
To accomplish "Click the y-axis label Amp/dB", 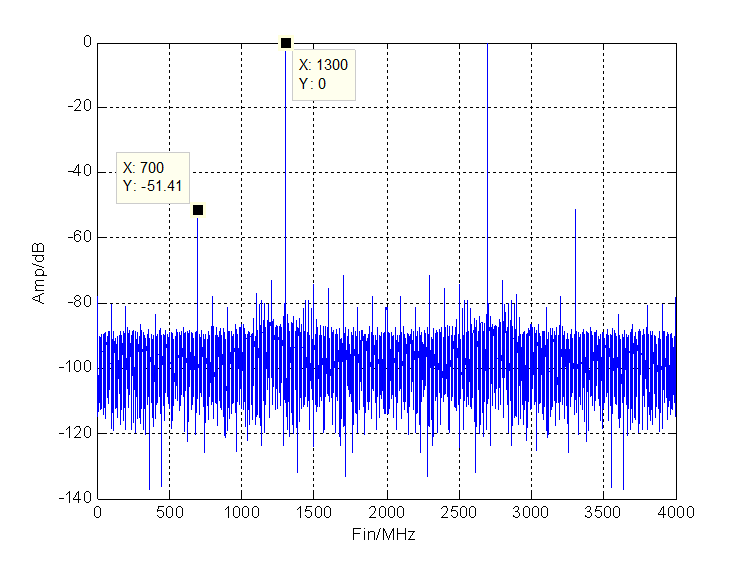I will [x=38, y=273].
